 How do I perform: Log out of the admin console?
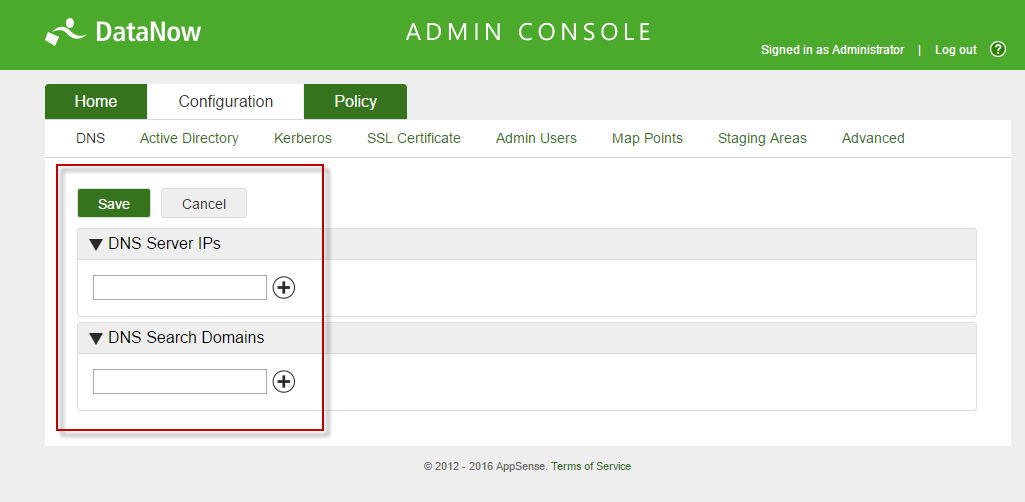[956, 50]
